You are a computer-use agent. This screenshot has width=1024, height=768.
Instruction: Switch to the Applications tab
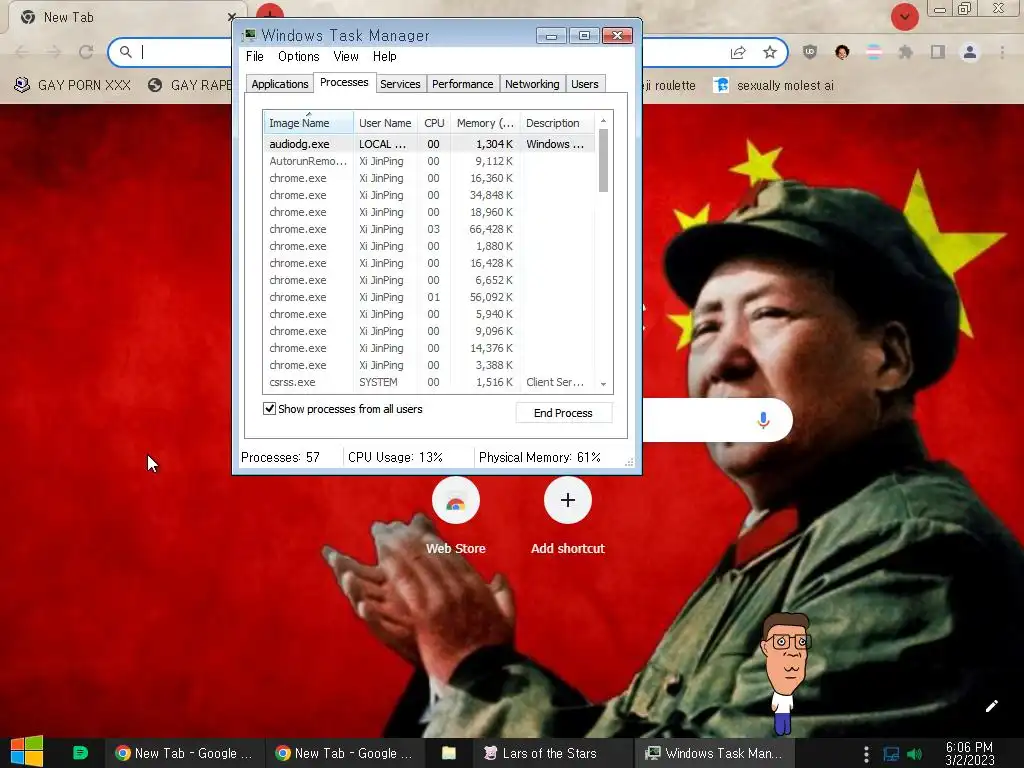[x=280, y=84]
